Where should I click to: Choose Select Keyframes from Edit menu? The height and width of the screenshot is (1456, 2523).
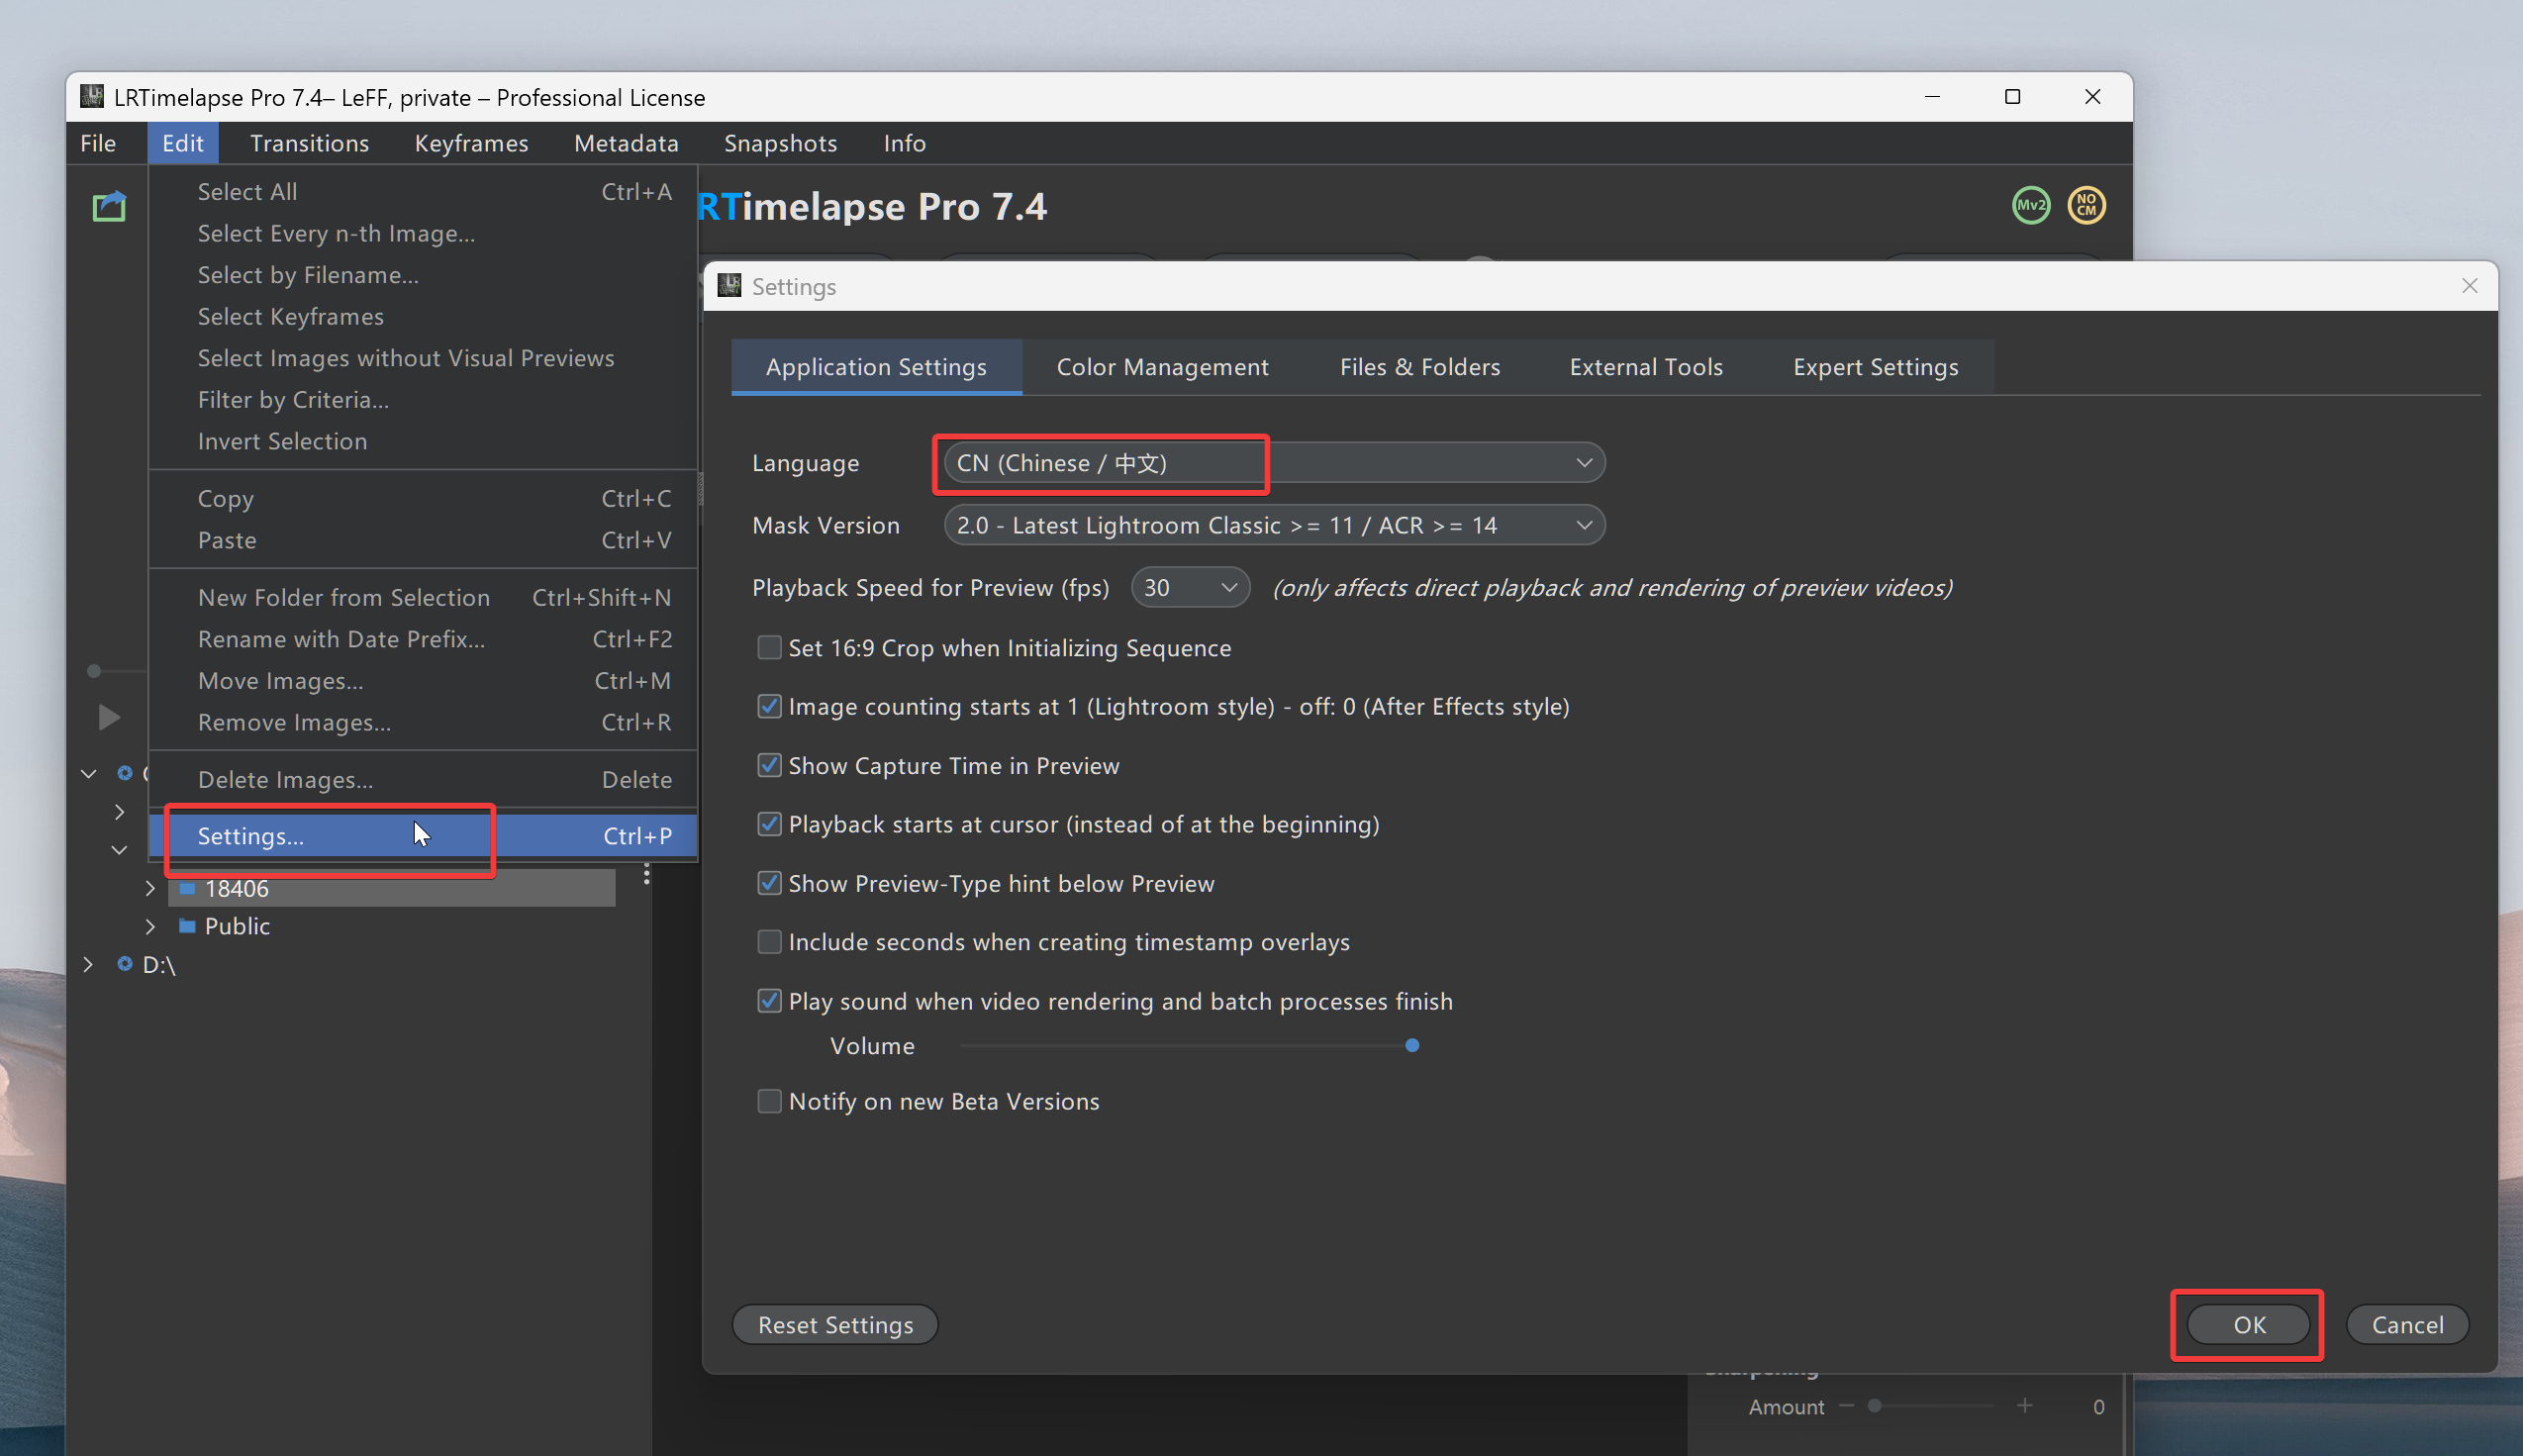[291, 317]
